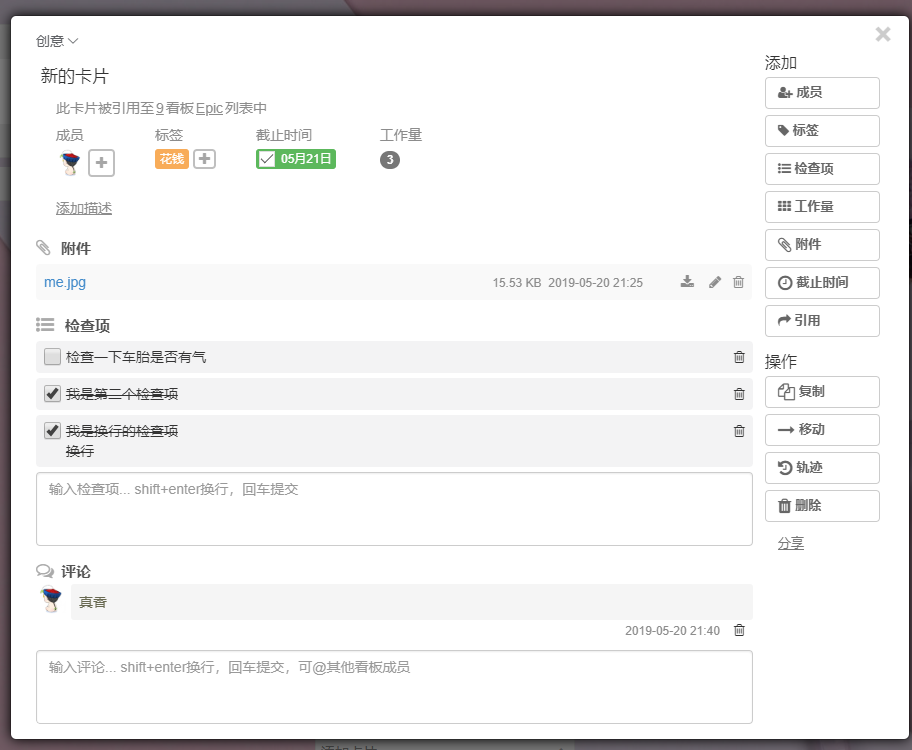Click the 移动 move button
The image size is (912, 750).
822,429
